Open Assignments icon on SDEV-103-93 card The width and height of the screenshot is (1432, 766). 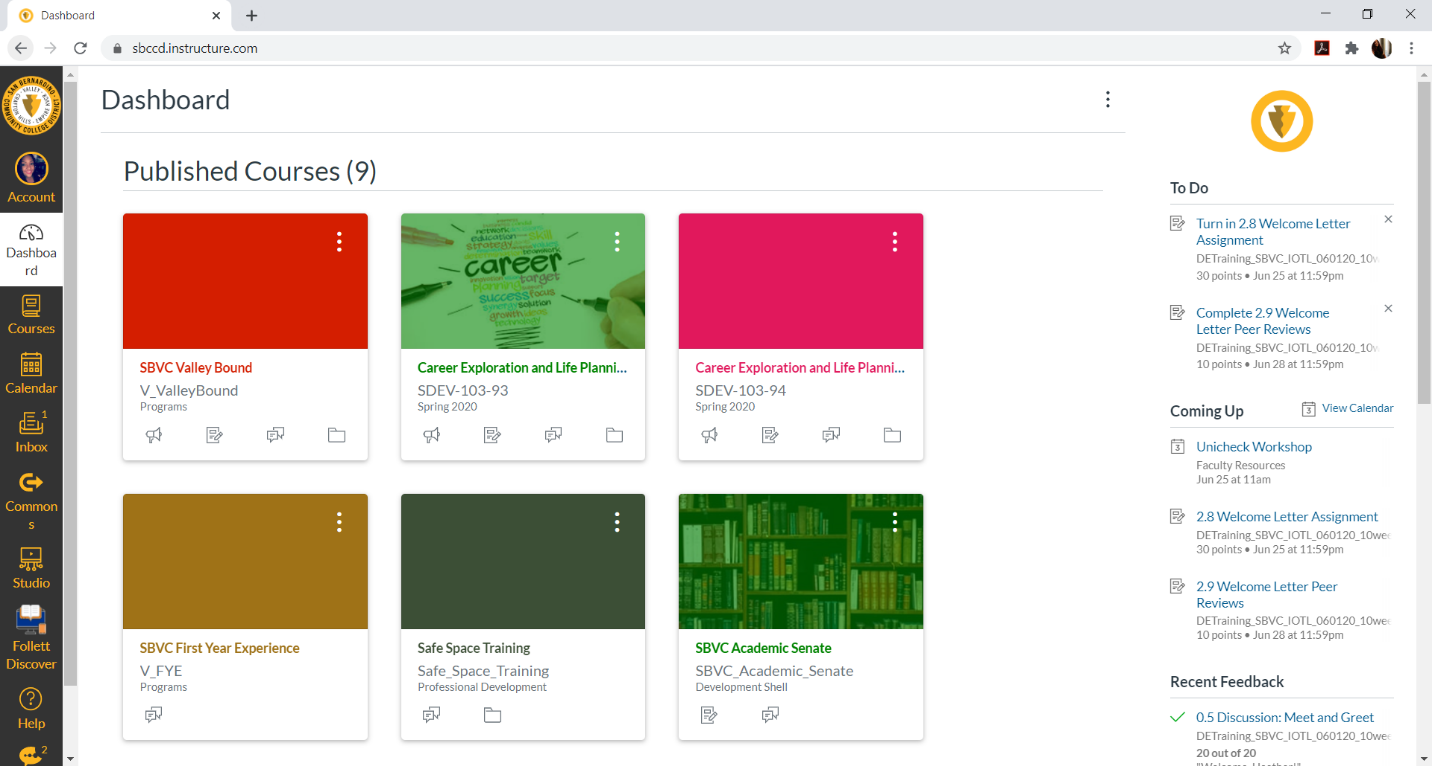click(x=492, y=435)
